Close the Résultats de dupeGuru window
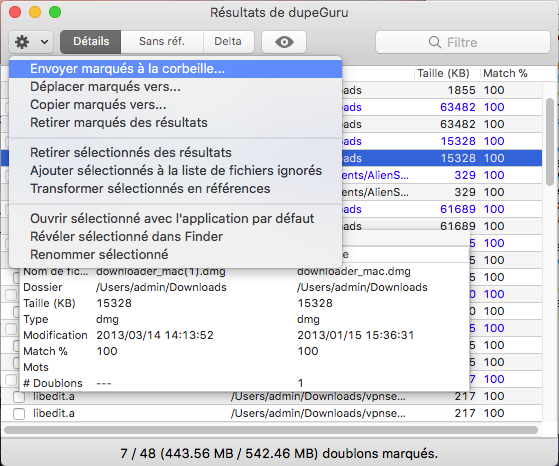This screenshot has width=559, height=466. (15, 12)
